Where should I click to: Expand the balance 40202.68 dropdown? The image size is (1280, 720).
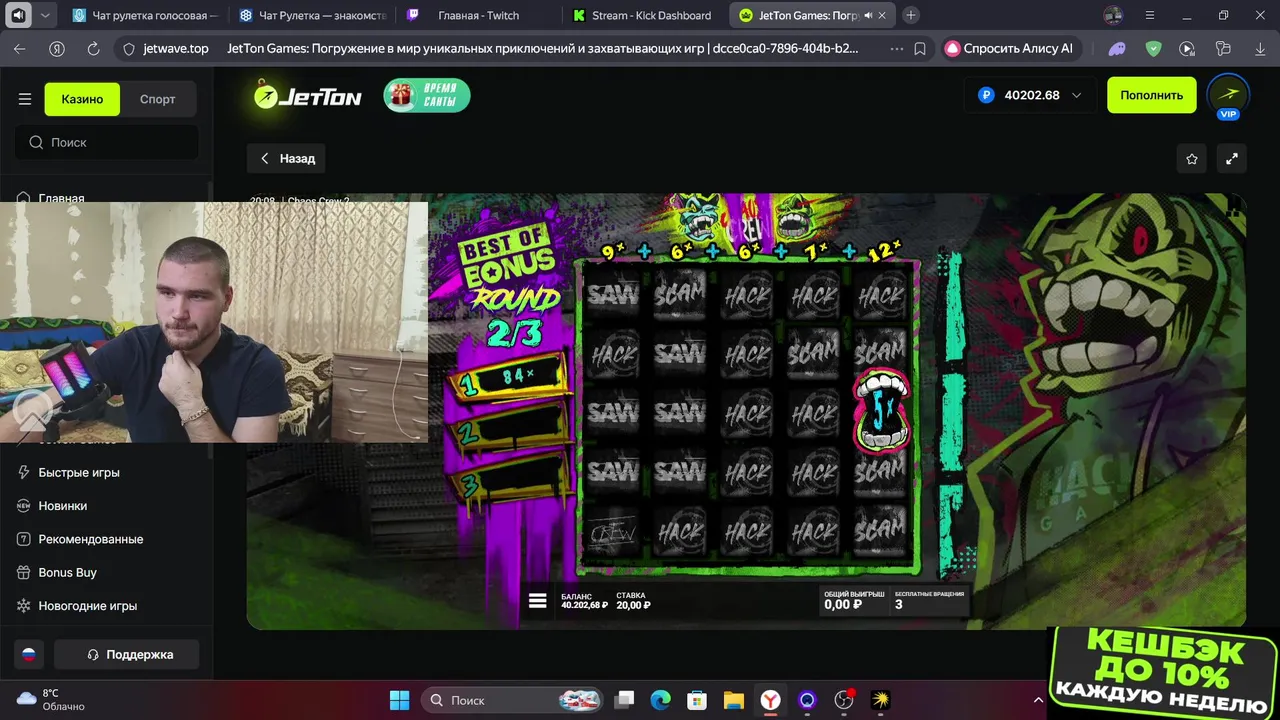click(1030, 95)
